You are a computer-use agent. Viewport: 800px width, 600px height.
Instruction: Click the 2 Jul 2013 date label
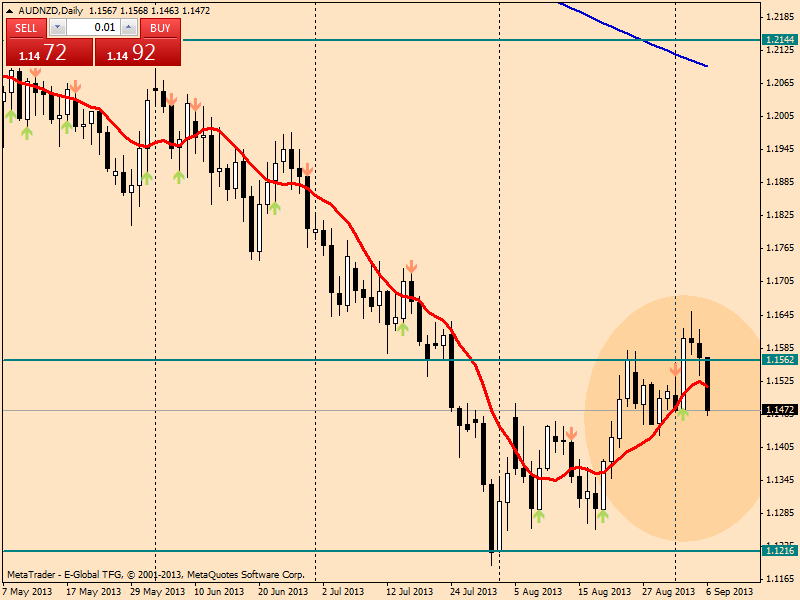(x=343, y=592)
